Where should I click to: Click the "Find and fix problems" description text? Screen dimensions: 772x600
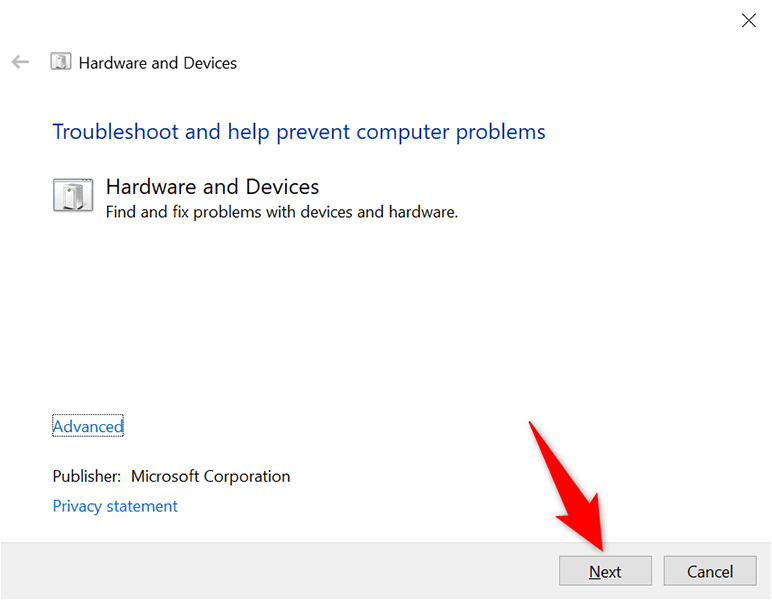point(282,212)
